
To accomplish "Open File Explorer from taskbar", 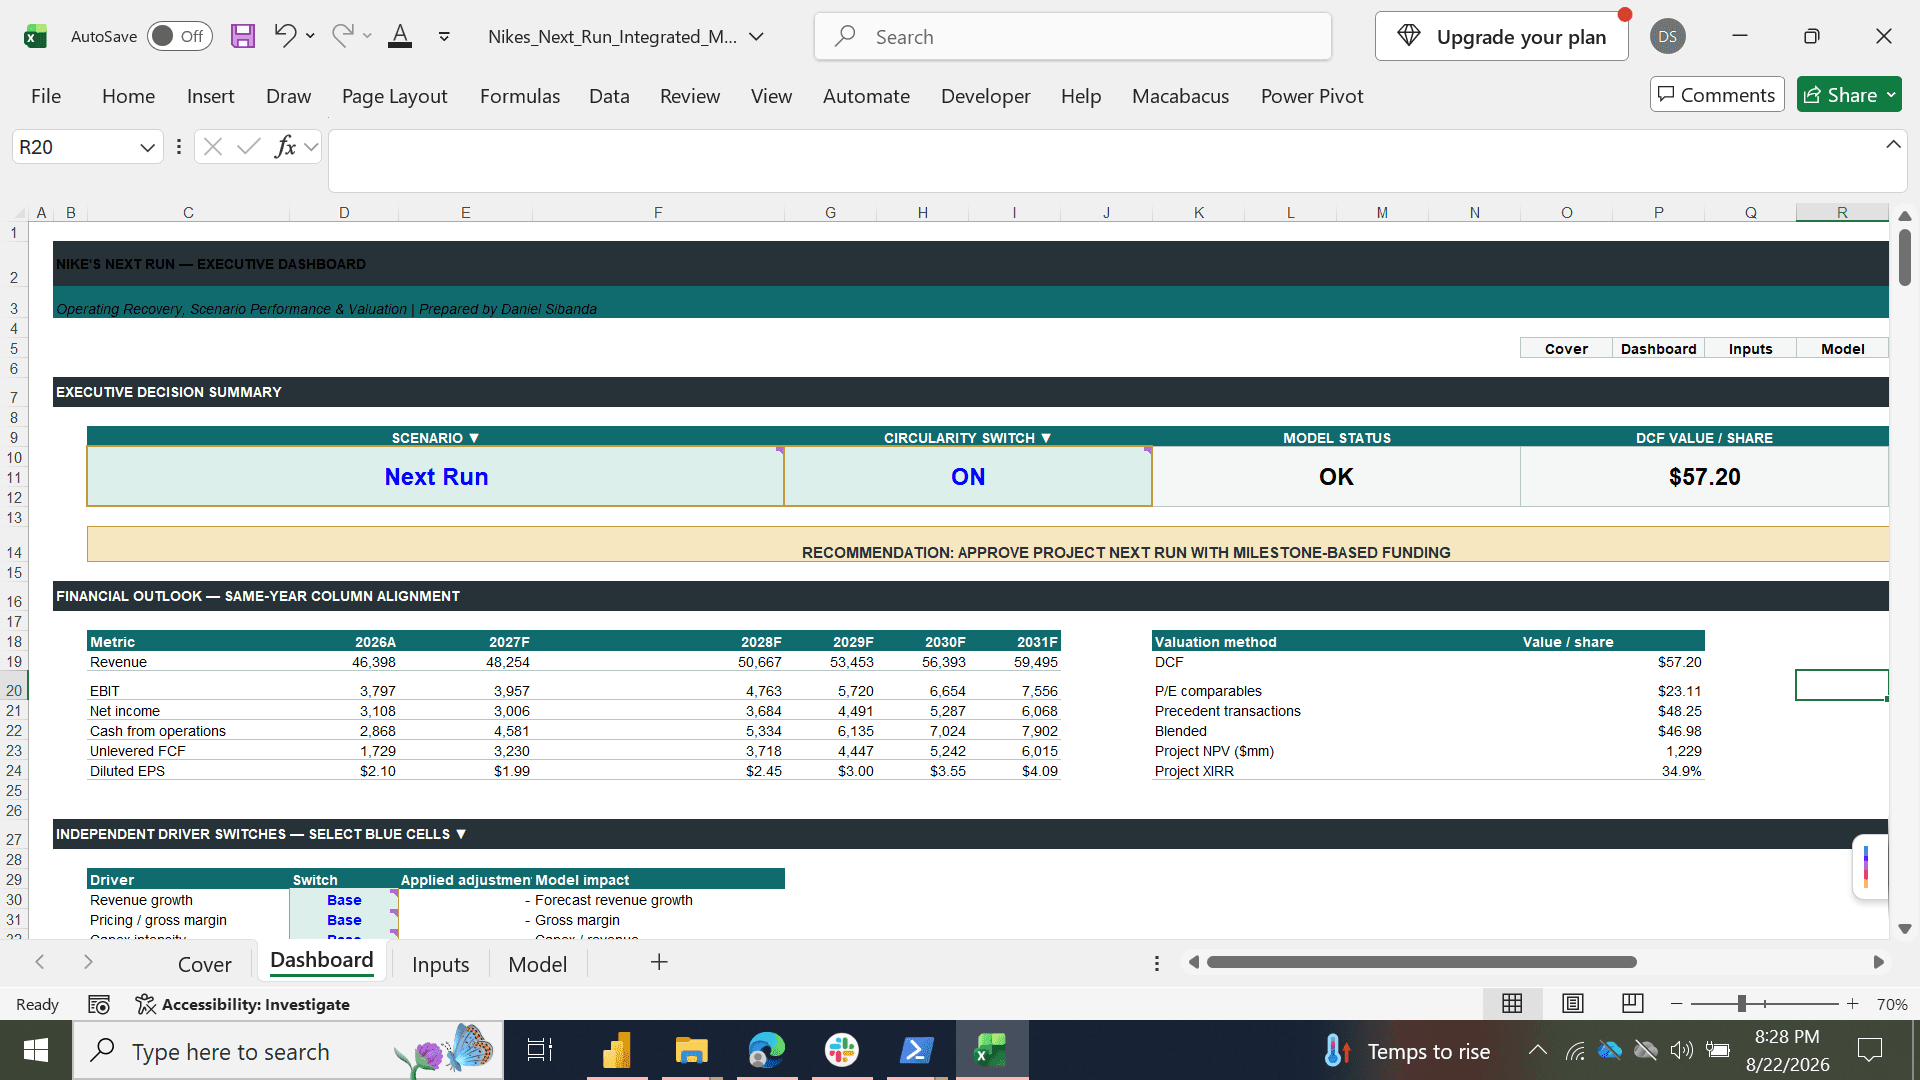I will pos(691,1051).
